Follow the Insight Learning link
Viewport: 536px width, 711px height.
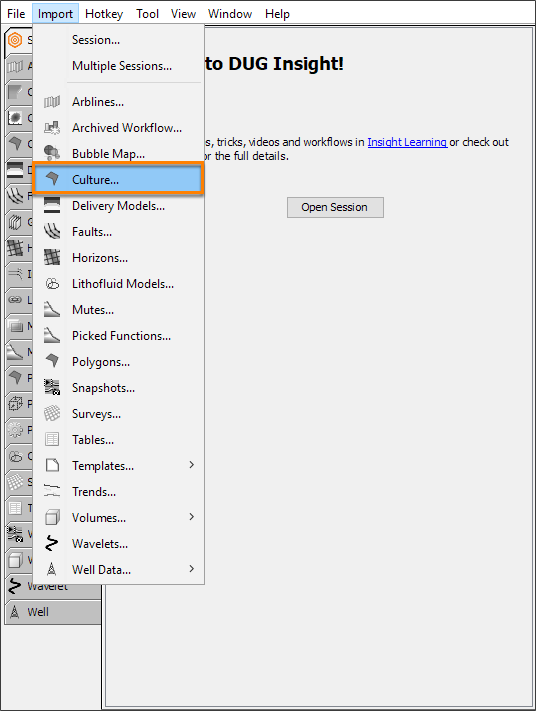point(407,142)
